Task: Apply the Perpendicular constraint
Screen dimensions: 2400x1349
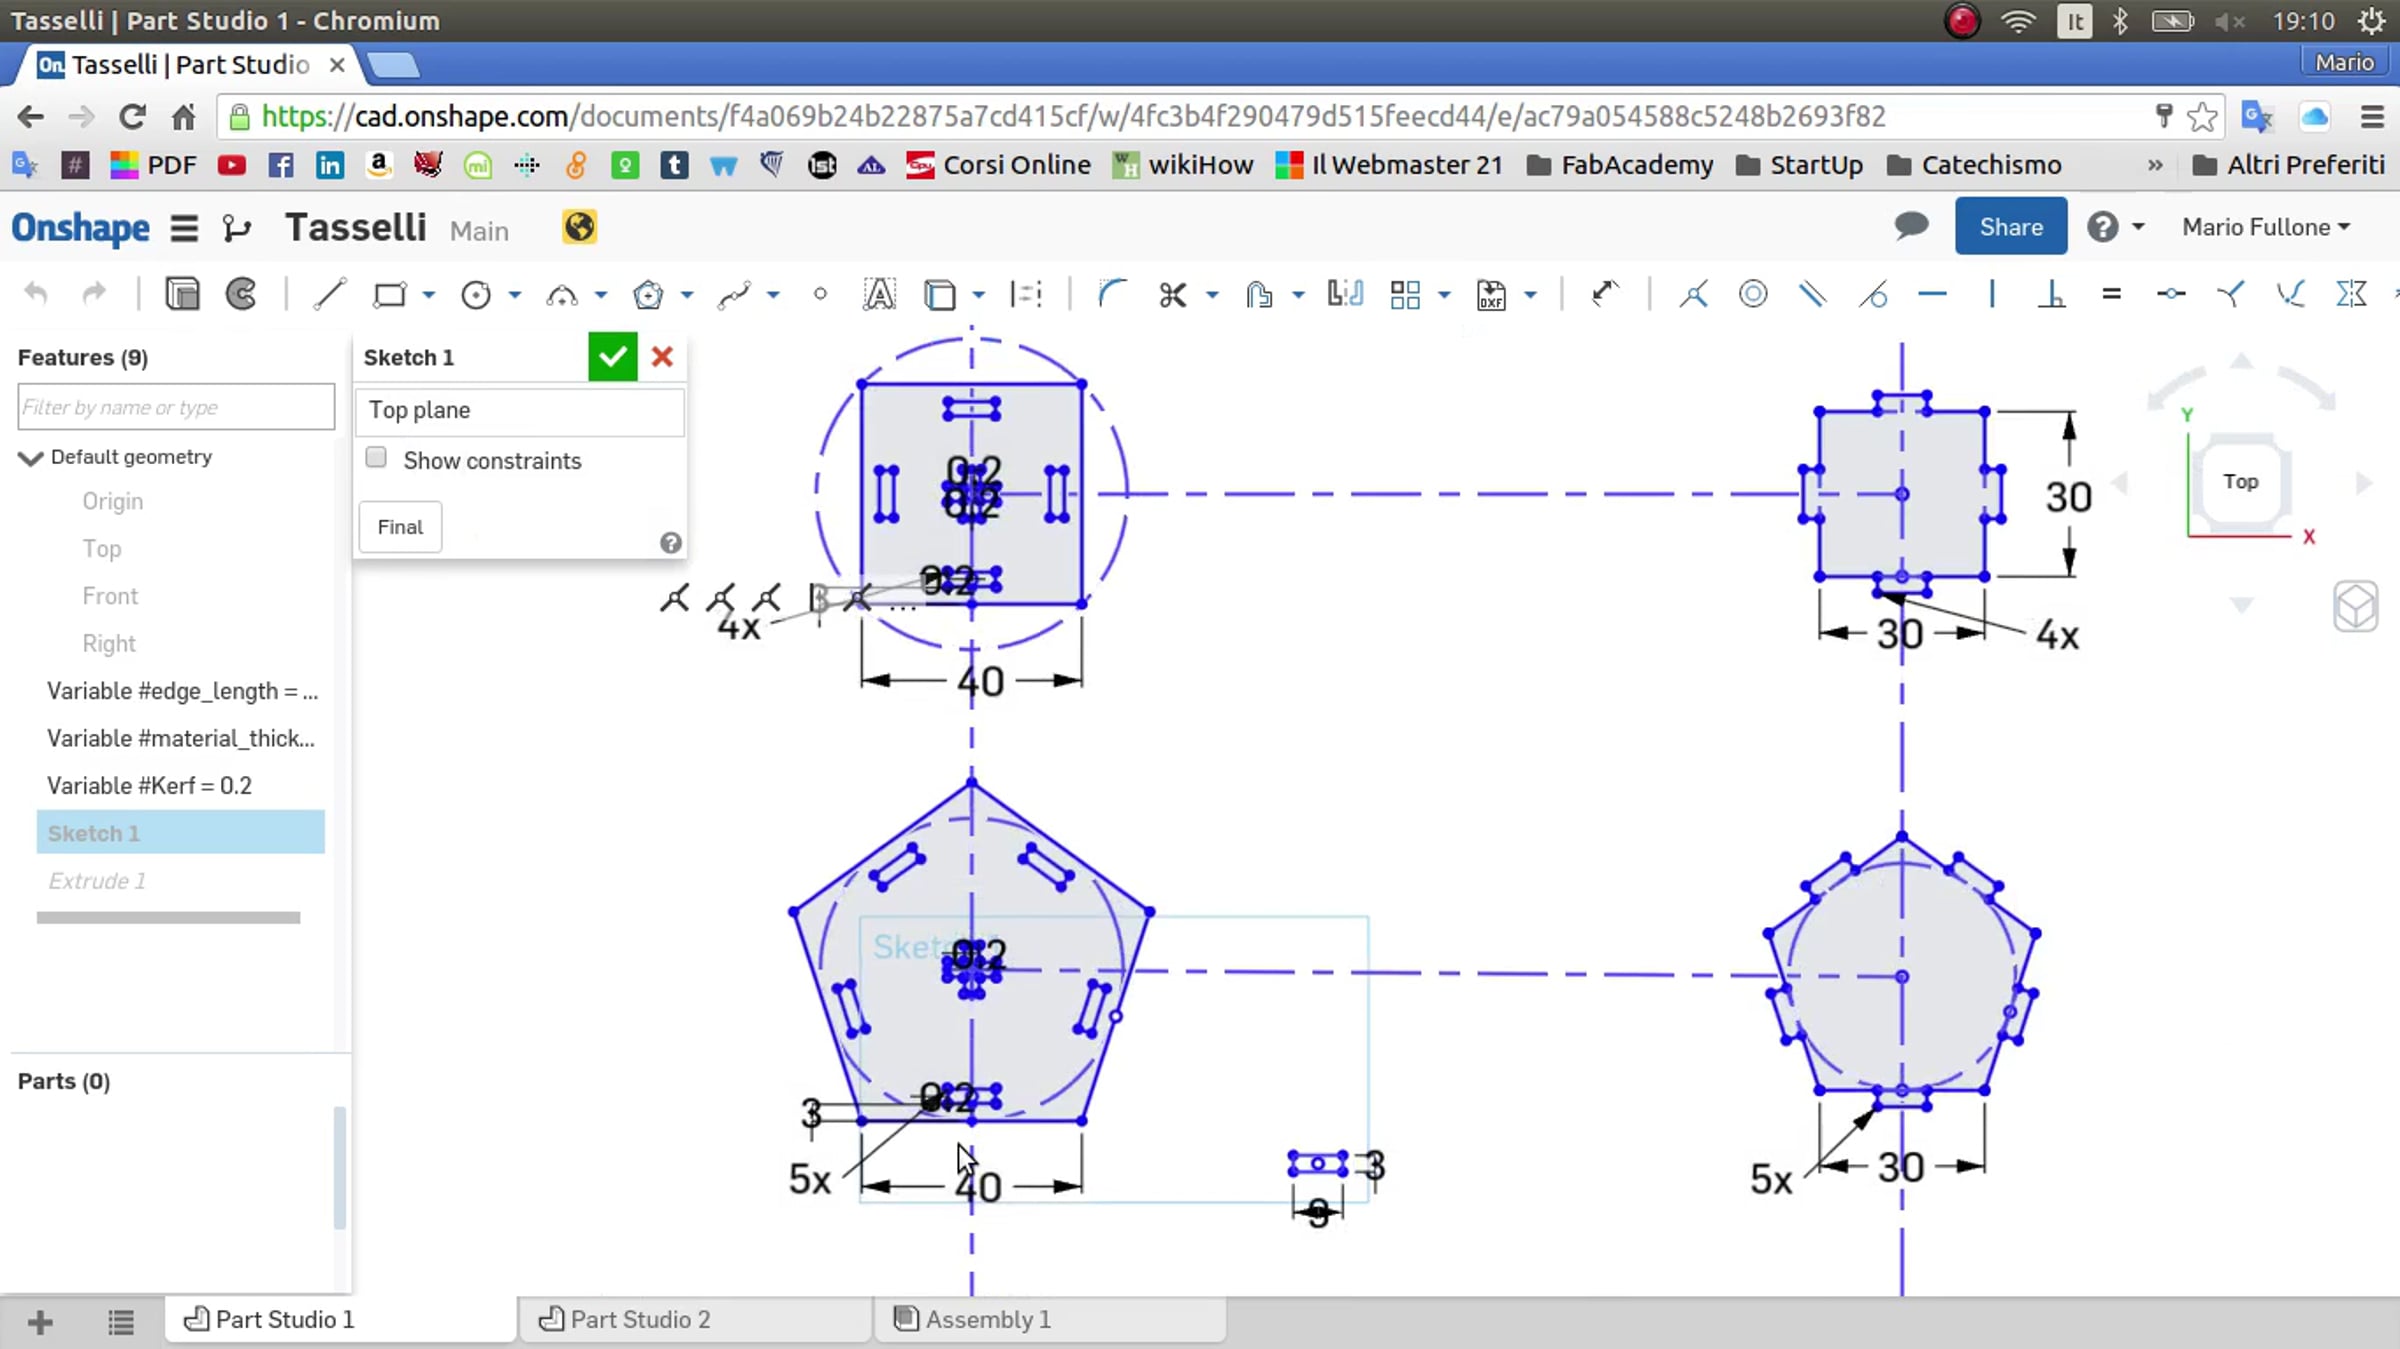Action: pos(2052,294)
